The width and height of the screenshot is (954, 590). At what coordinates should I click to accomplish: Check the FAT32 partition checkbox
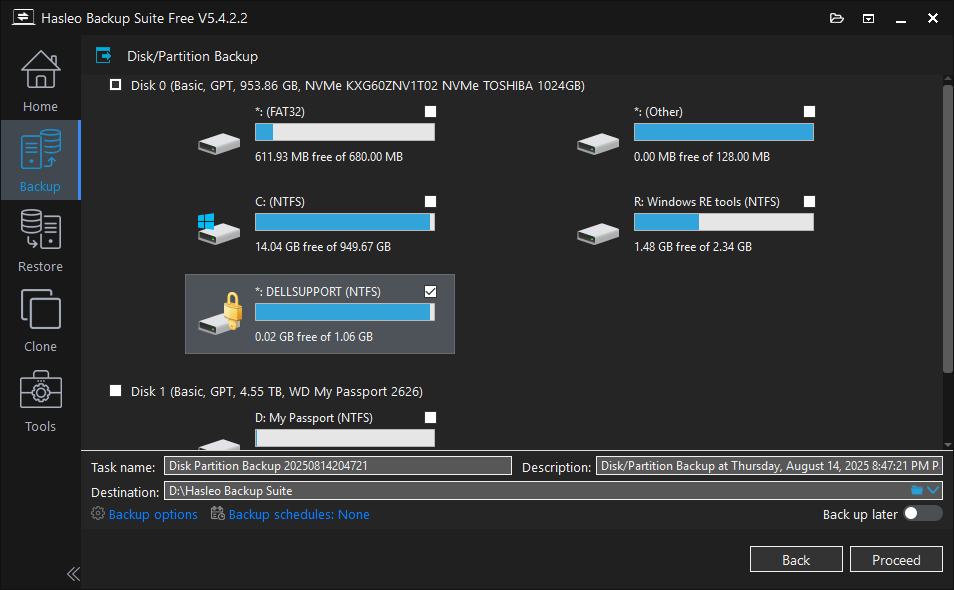click(430, 111)
